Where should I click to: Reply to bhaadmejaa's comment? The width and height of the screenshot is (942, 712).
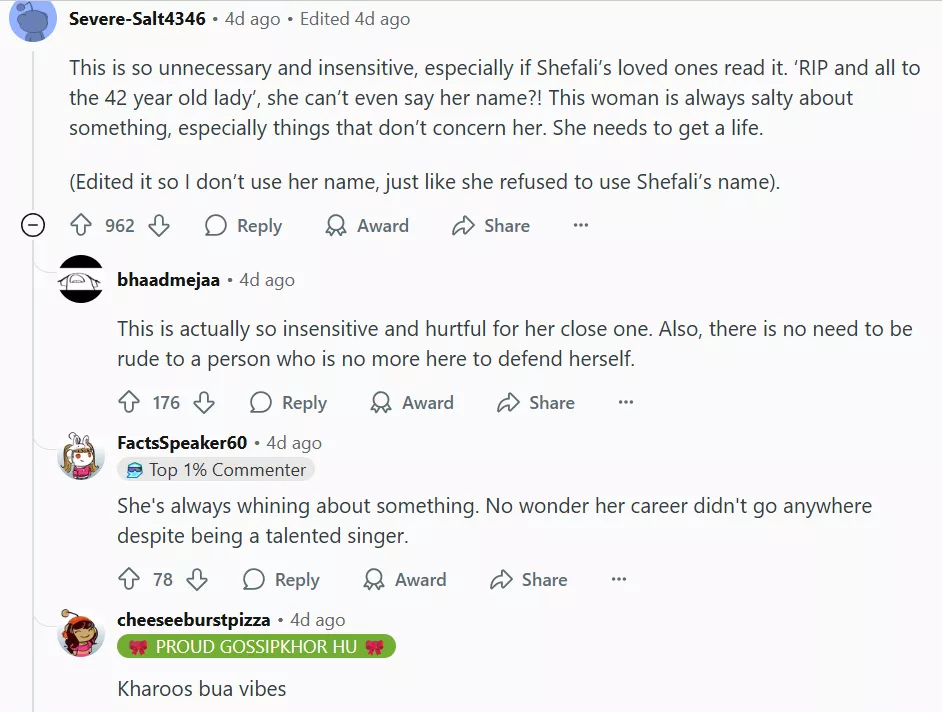pos(288,403)
